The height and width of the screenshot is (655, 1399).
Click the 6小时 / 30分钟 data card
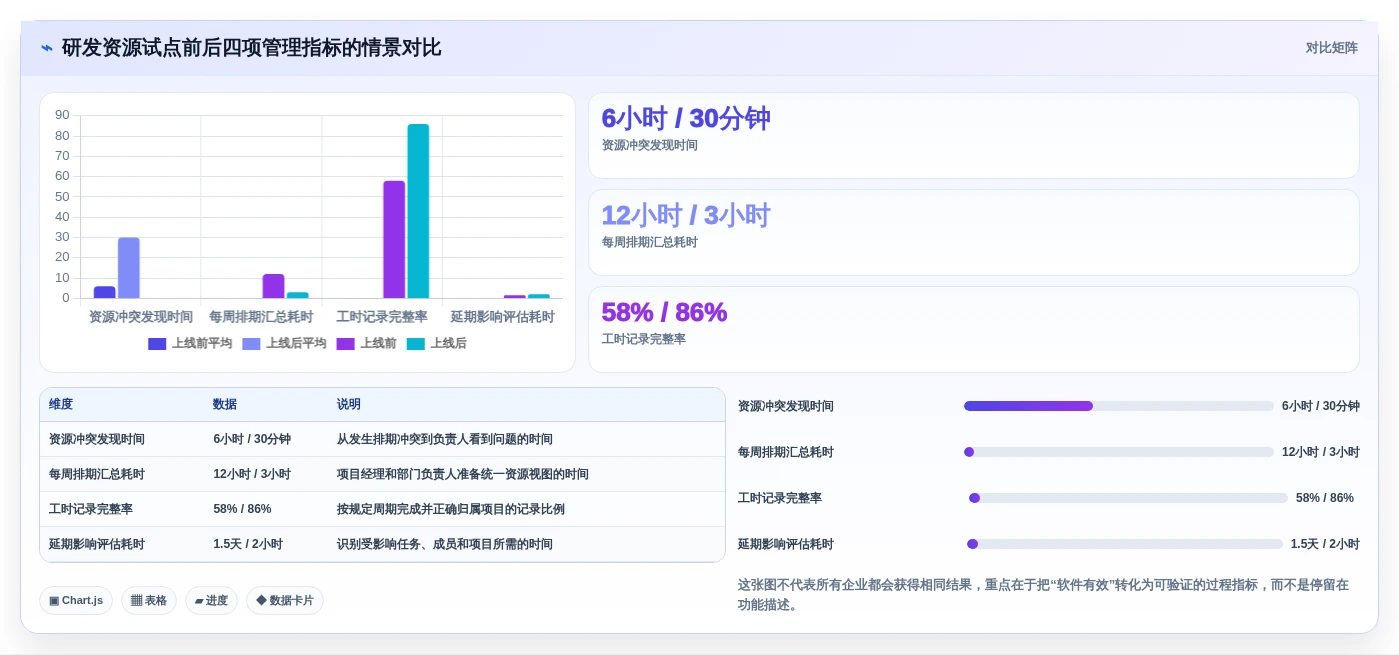click(974, 136)
